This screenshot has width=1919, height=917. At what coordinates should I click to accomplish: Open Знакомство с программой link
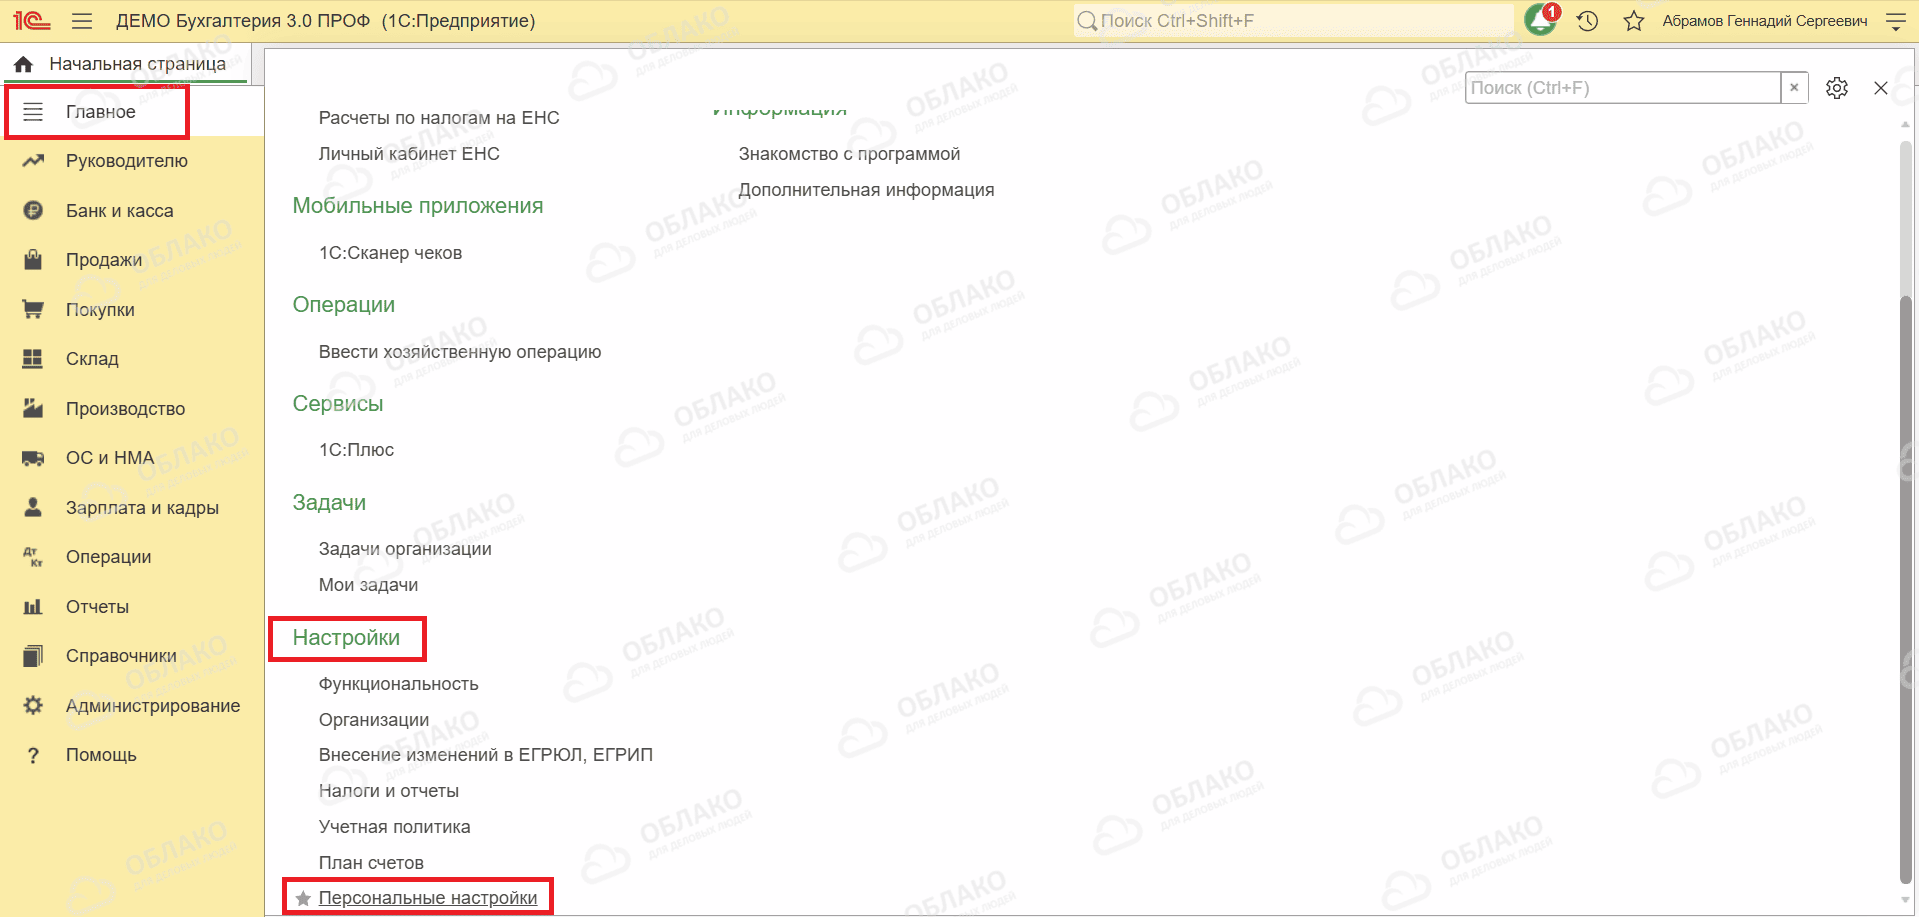pos(849,154)
